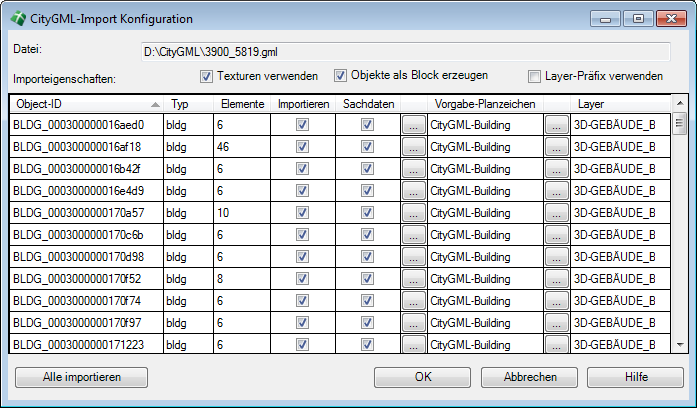Click Planzeichen ellipsis button for BLDG_000300000016b42f
This screenshot has height=408, width=698.
click(414, 169)
